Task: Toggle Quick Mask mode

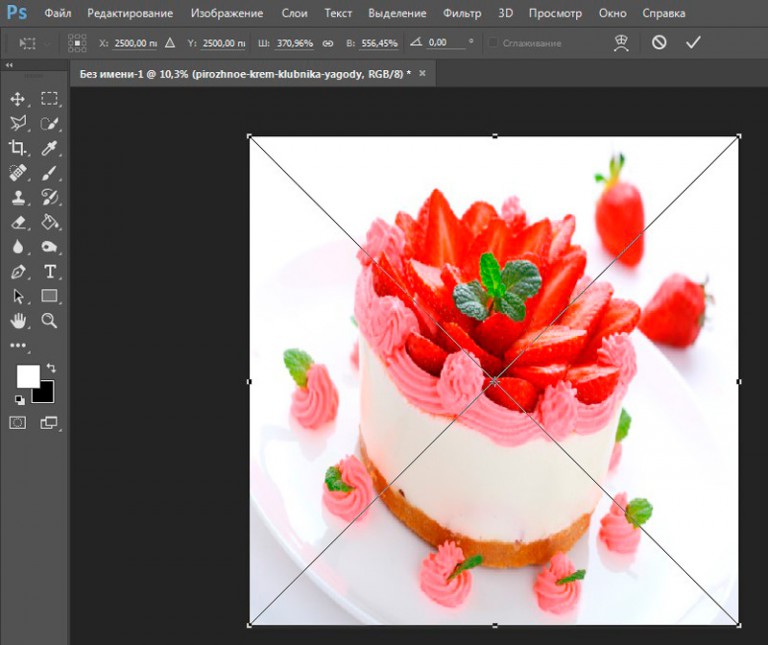Action: point(17,423)
